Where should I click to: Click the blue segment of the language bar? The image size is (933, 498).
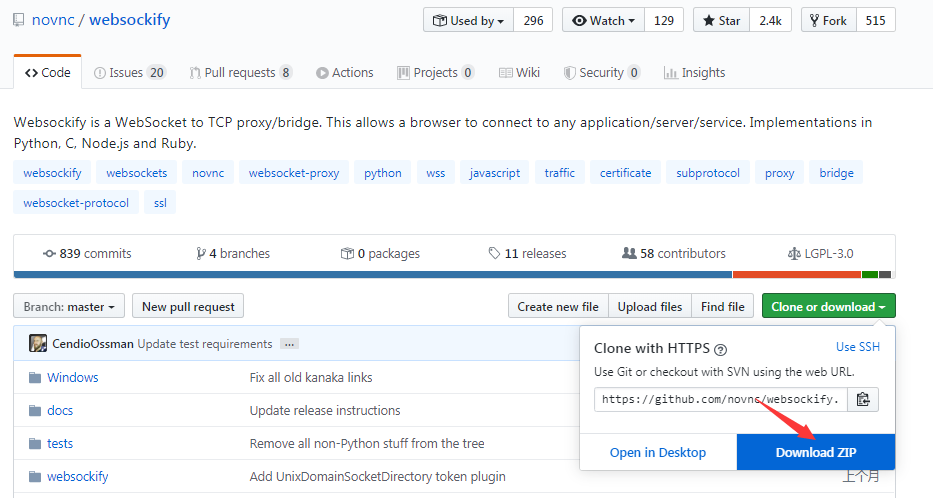(x=373, y=274)
